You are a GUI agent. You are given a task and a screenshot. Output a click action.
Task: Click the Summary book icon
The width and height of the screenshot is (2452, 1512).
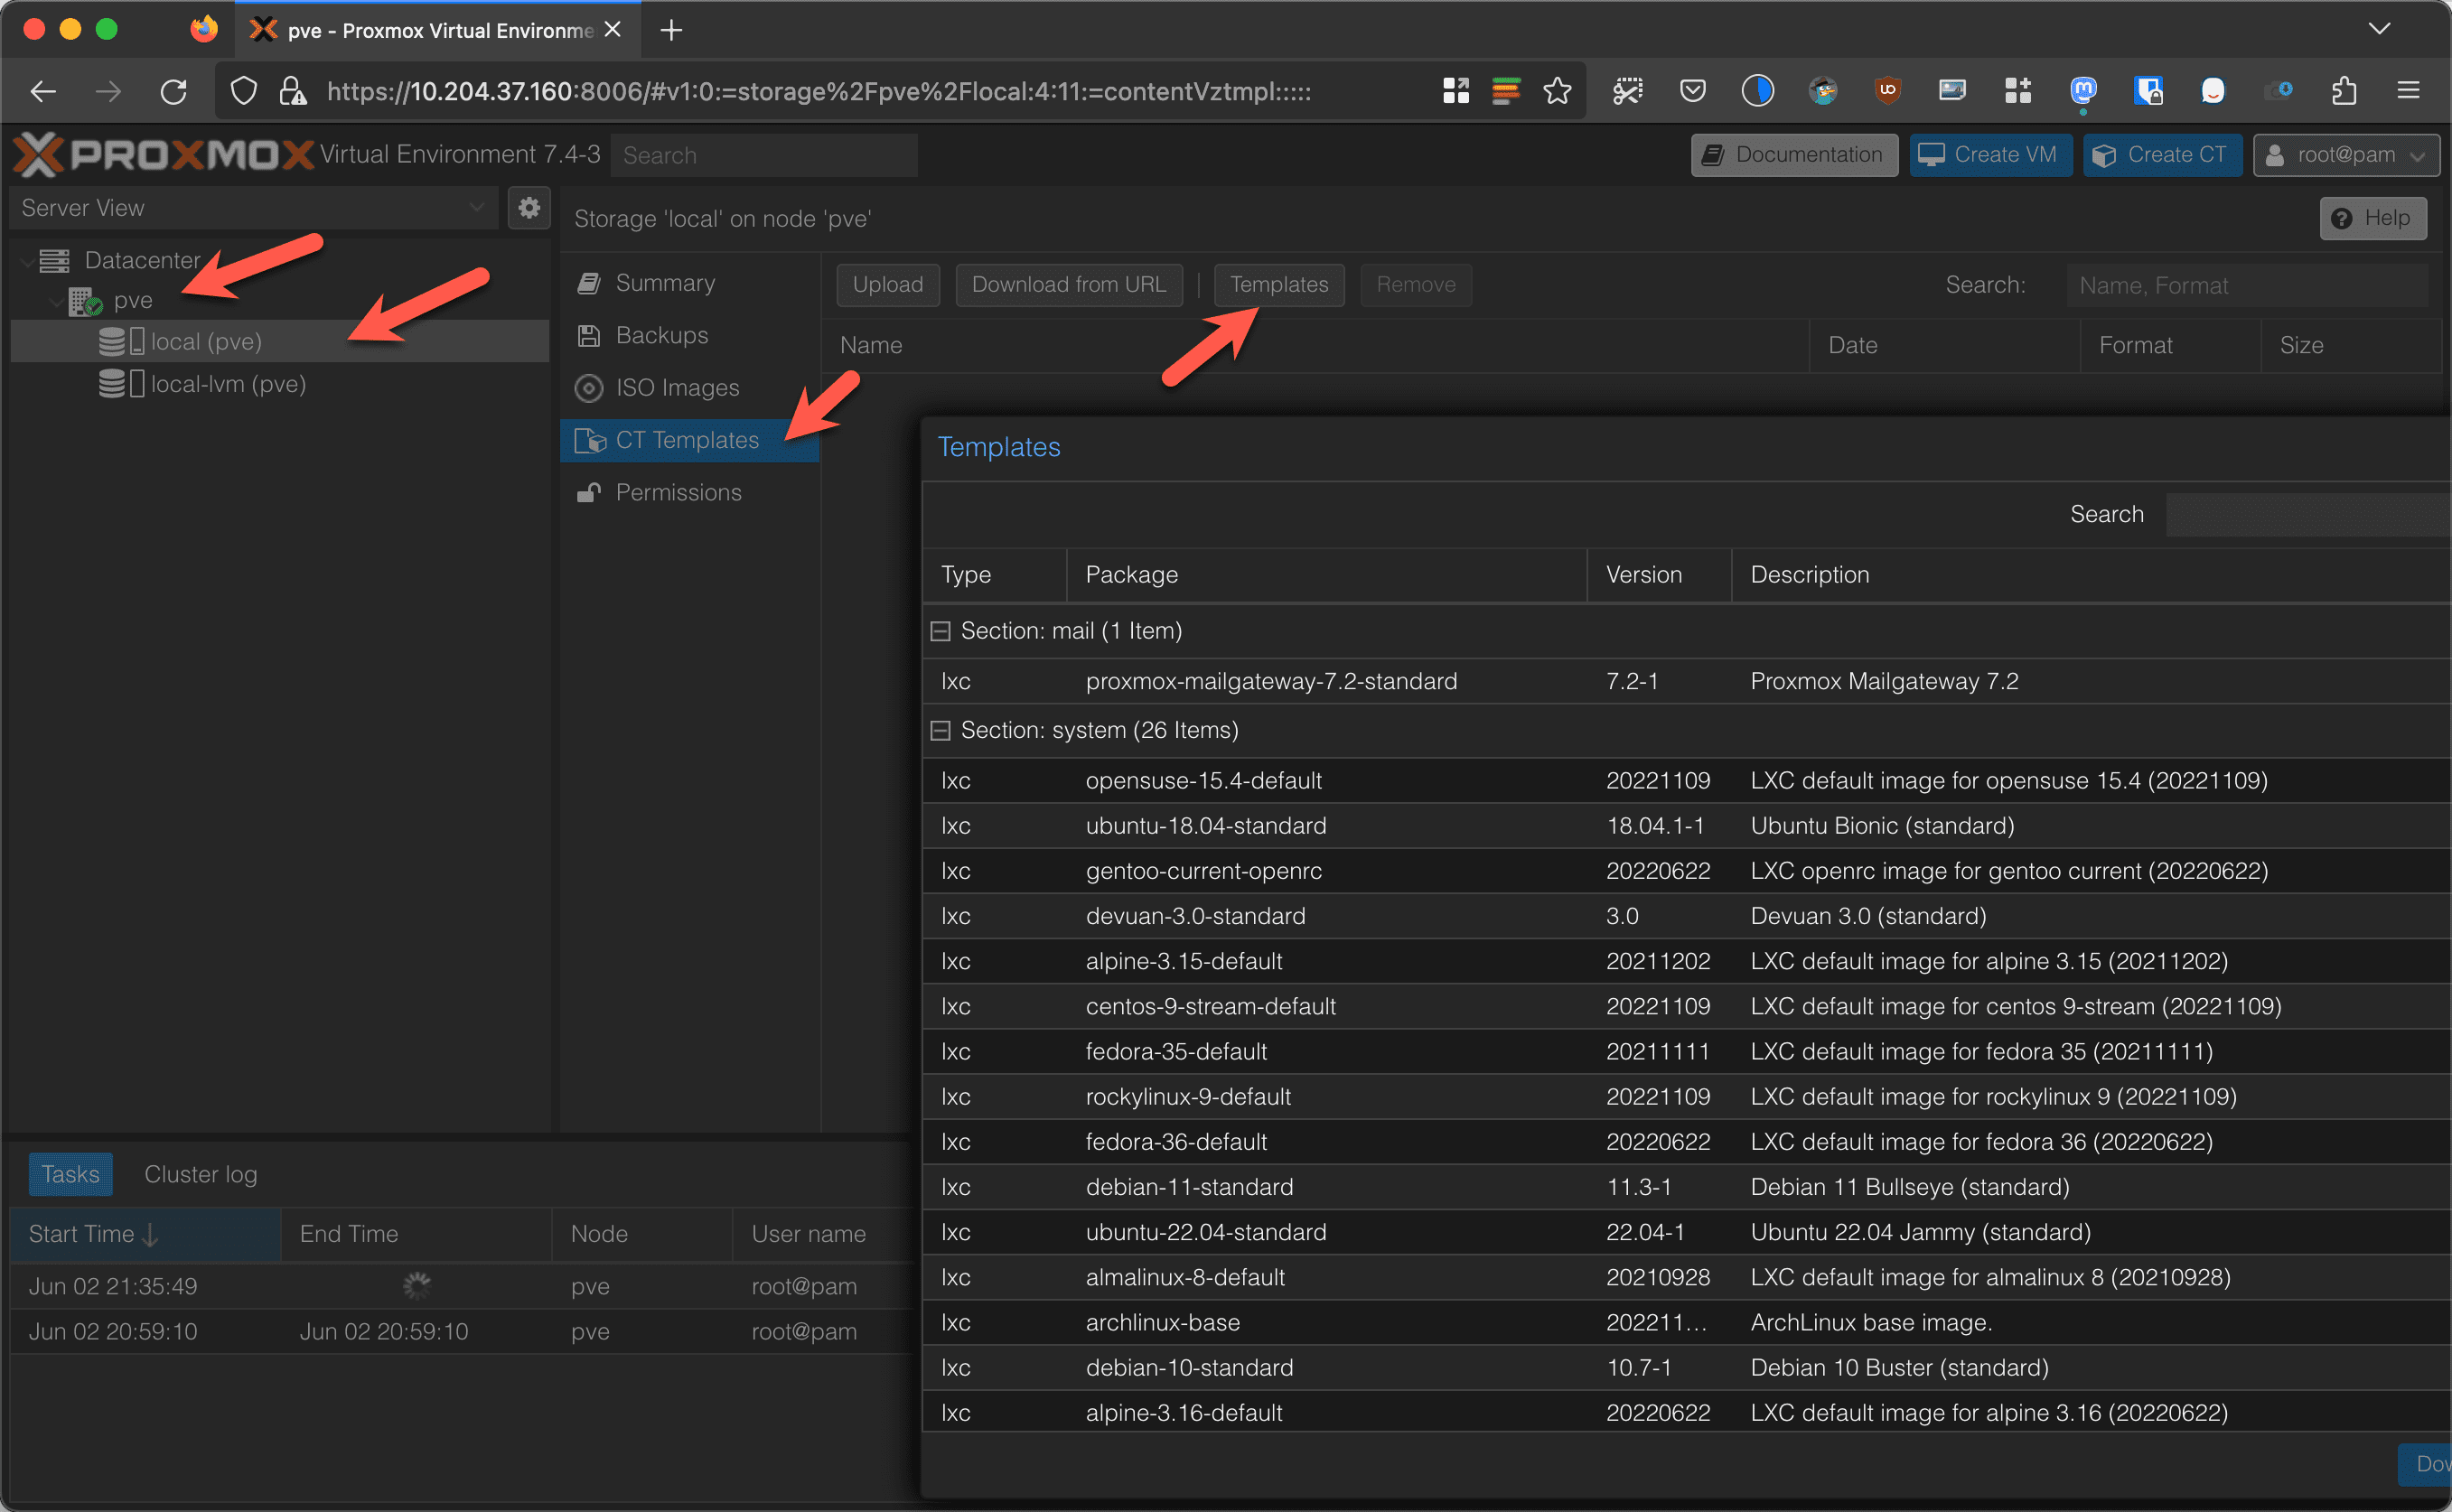click(x=589, y=283)
